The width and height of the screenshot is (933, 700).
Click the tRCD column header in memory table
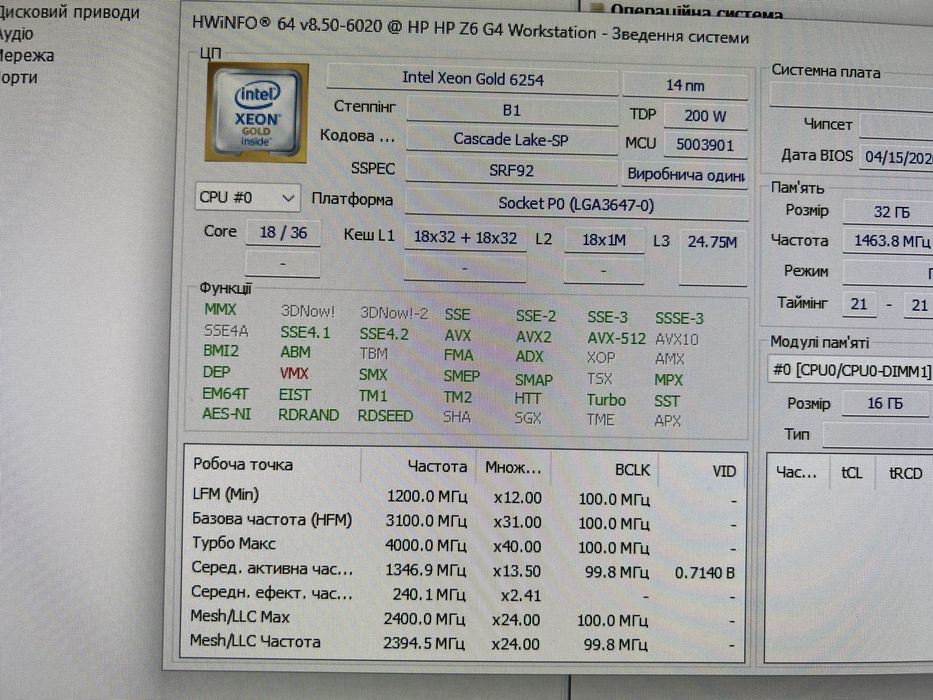click(905, 473)
